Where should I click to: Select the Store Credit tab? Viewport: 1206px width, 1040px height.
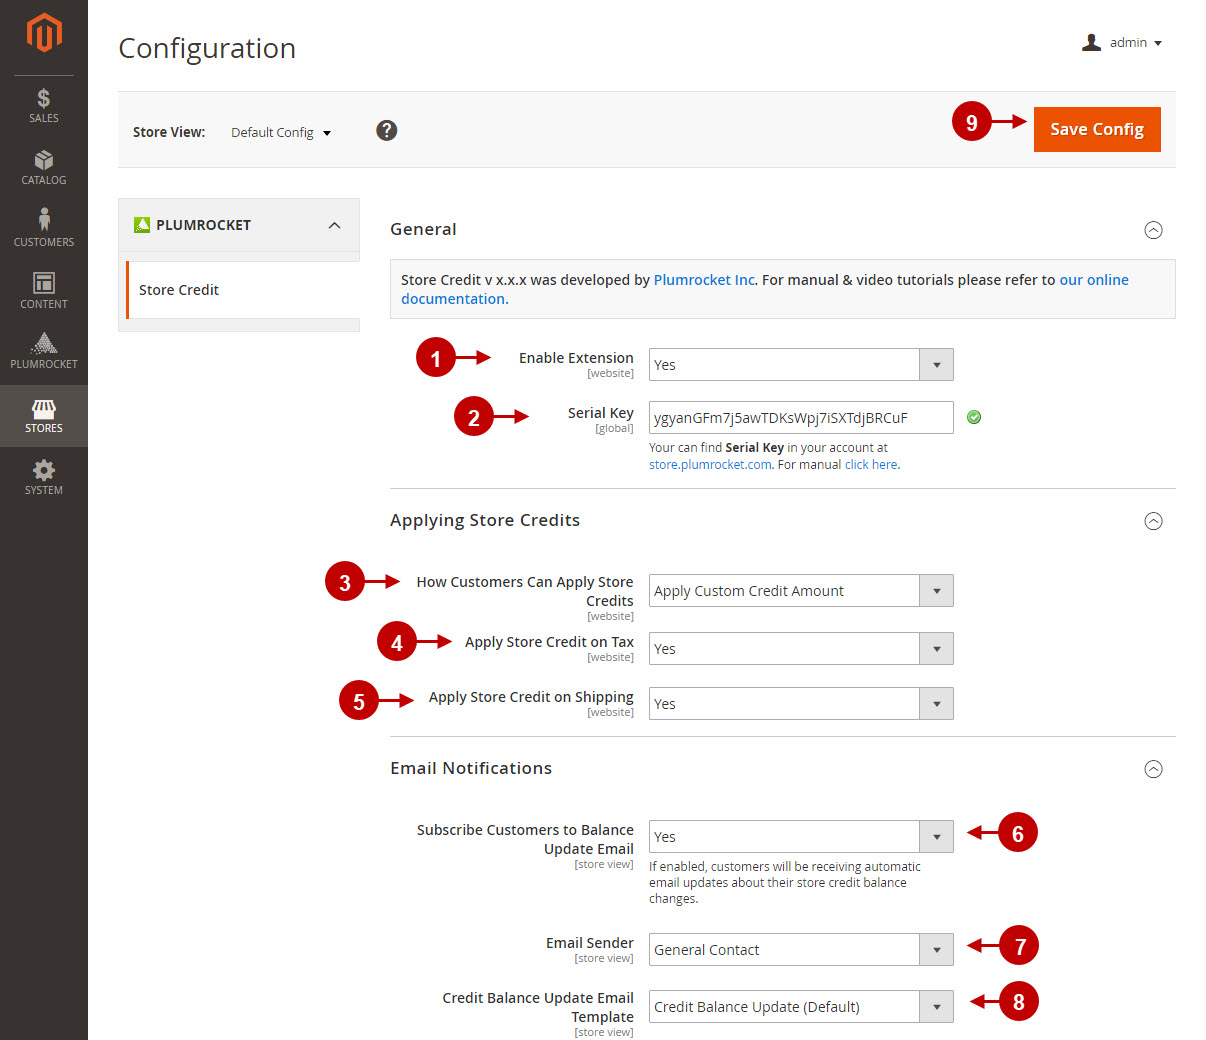click(243, 290)
